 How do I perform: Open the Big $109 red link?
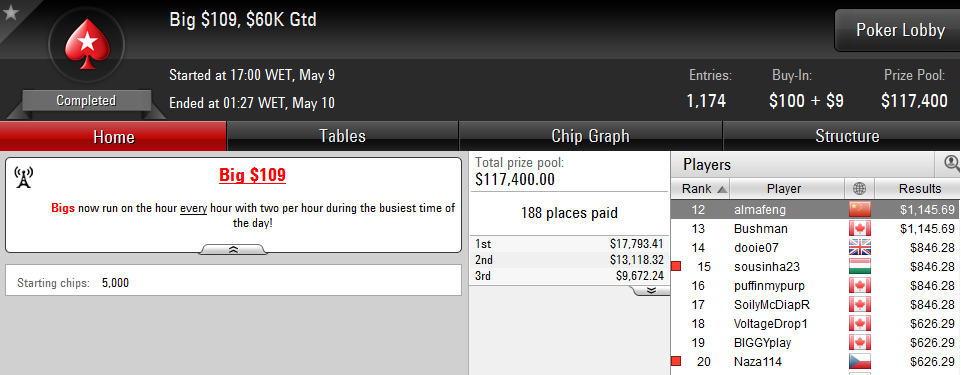coord(253,176)
